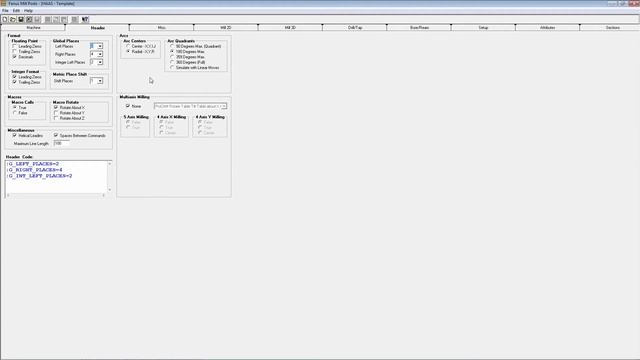The height and width of the screenshot is (360, 640).
Task: Toggle the Multiaxis Milling None checkbox
Action: 128,106
